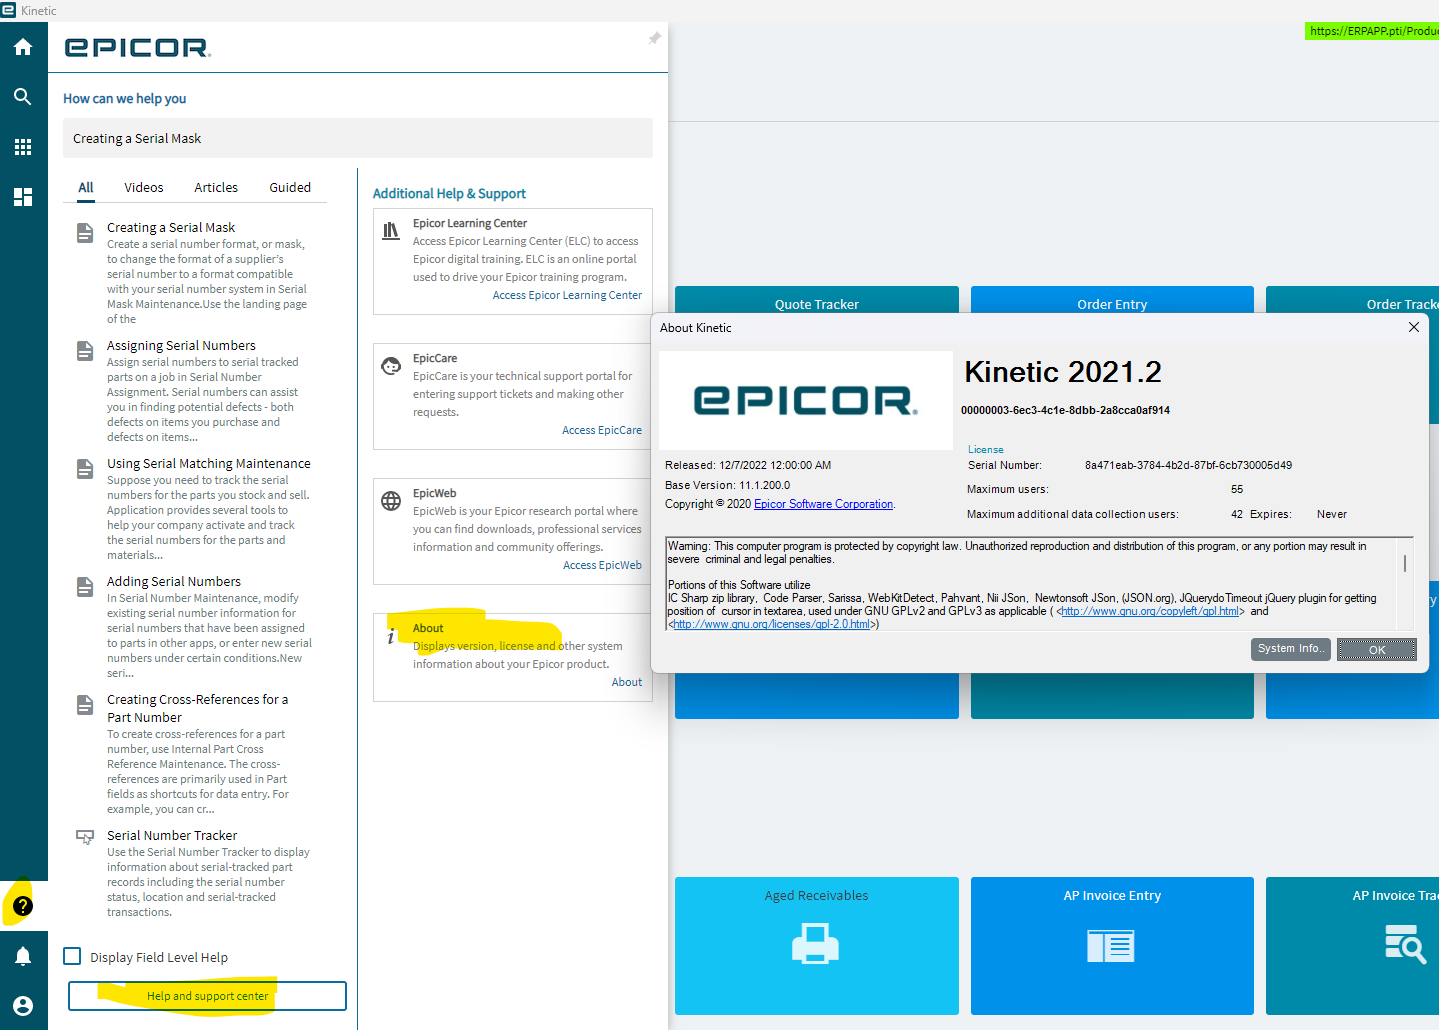This screenshot has width=1439, height=1030.
Task: Click document icon beside Creating a Serial Mask
Action: (85, 233)
